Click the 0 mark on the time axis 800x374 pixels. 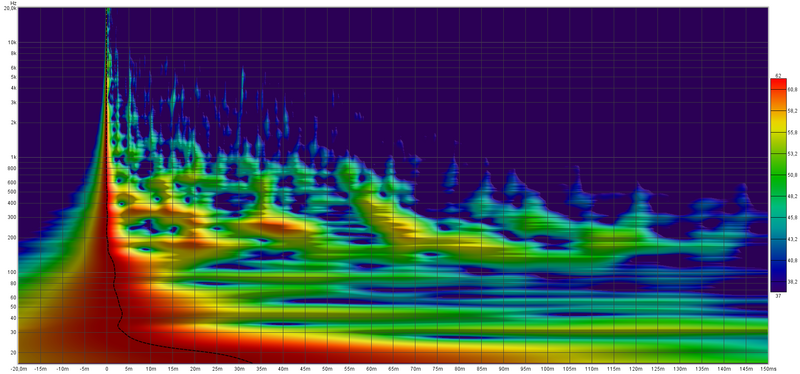107,368
